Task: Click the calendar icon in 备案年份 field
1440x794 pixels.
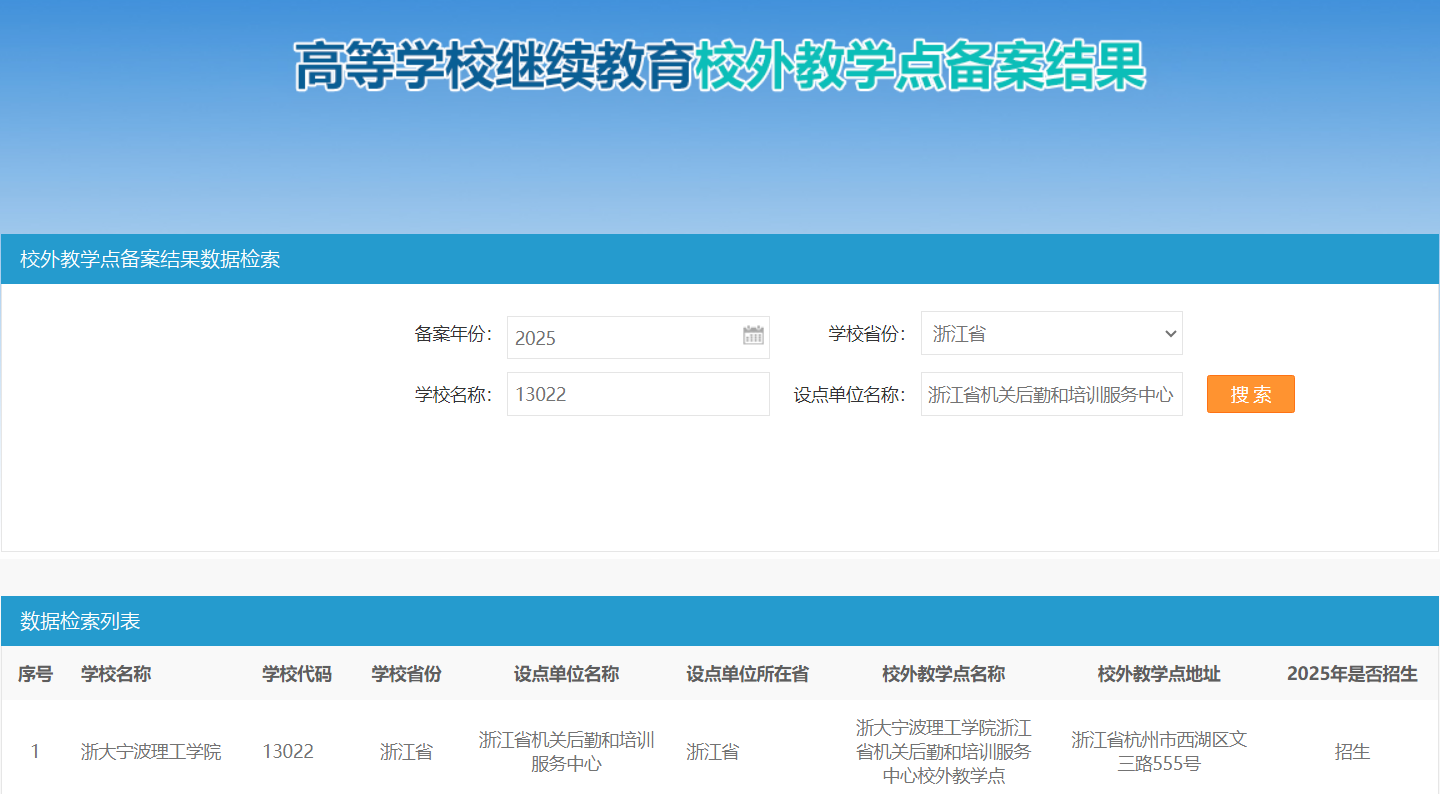Action: (753, 336)
